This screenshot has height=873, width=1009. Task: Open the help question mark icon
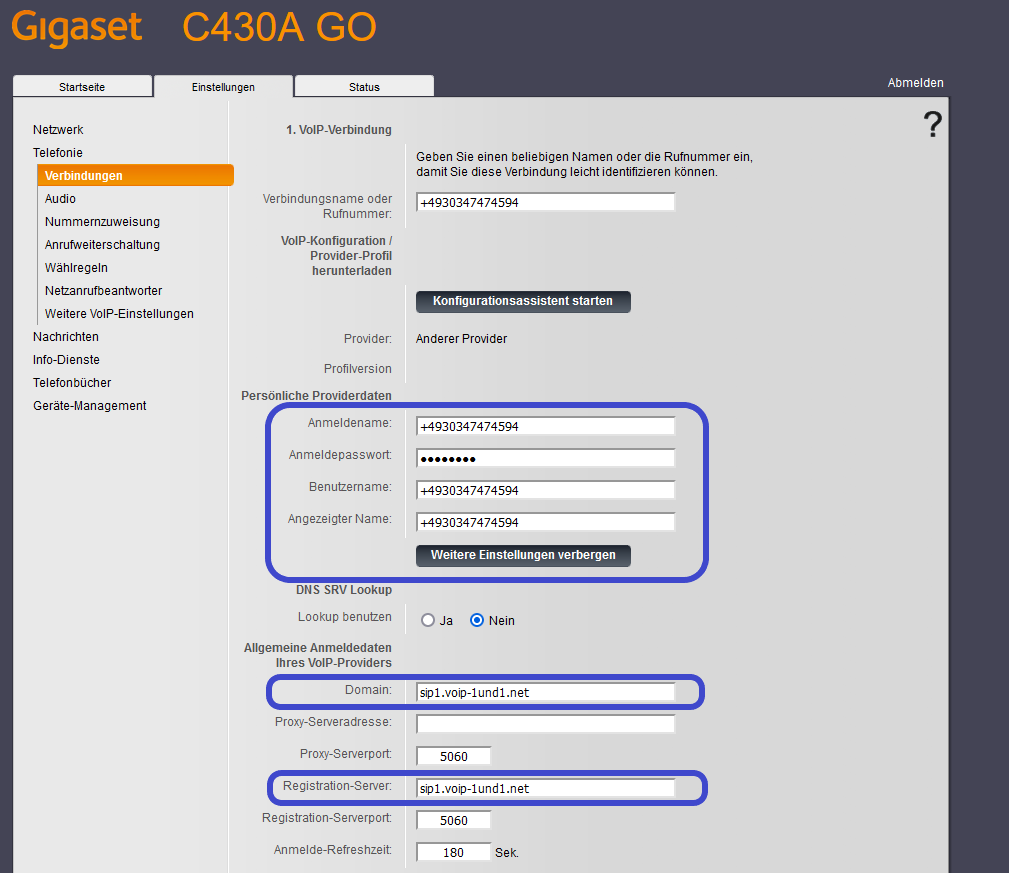(x=932, y=124)
